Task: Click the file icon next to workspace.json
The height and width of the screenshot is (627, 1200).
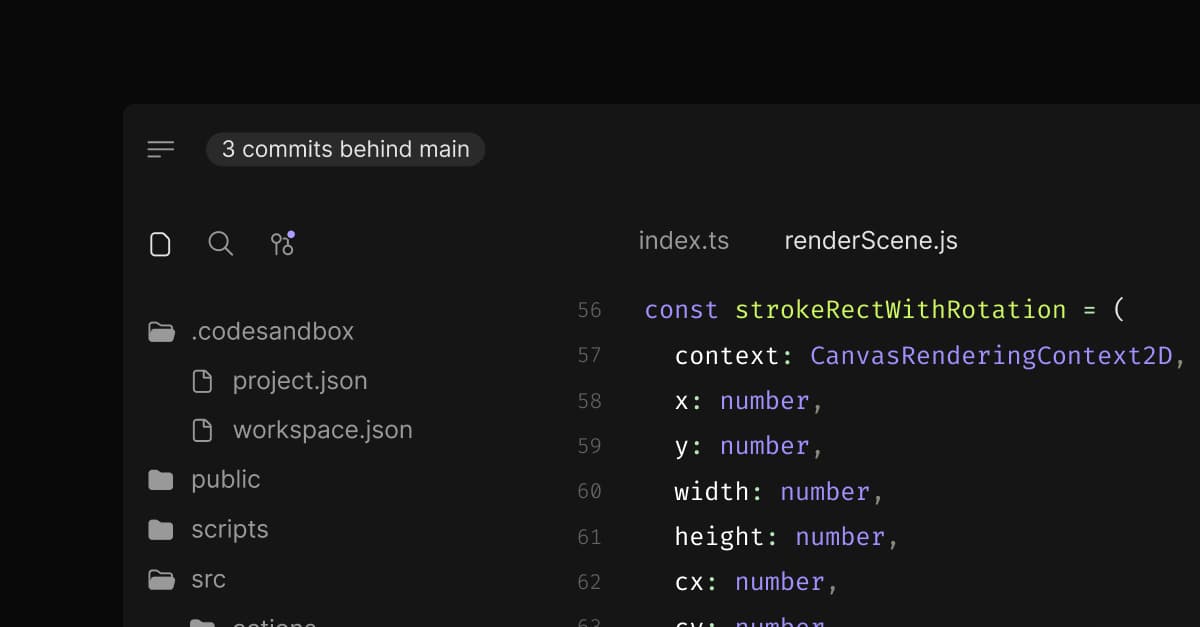Action: [203, 430]
